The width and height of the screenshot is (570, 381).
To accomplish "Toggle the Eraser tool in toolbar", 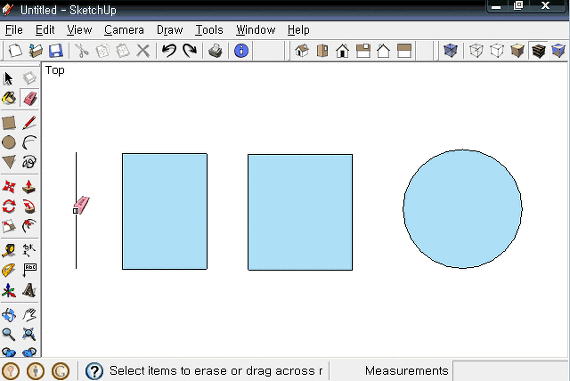I will pos(29,98).
